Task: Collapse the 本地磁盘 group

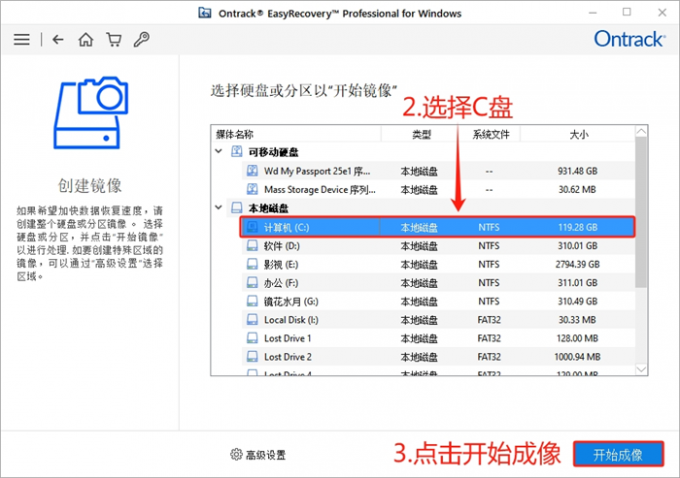Action: coord(219,208)
